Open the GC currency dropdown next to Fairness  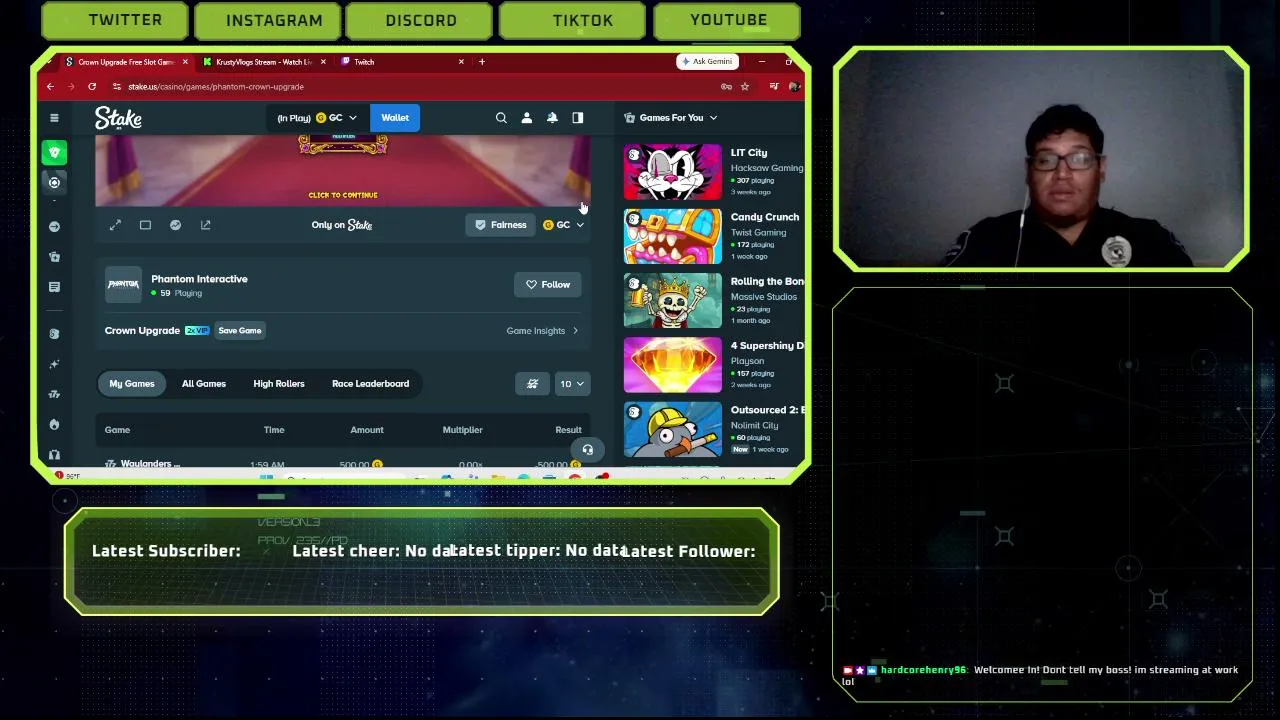(x=564, y=225)
